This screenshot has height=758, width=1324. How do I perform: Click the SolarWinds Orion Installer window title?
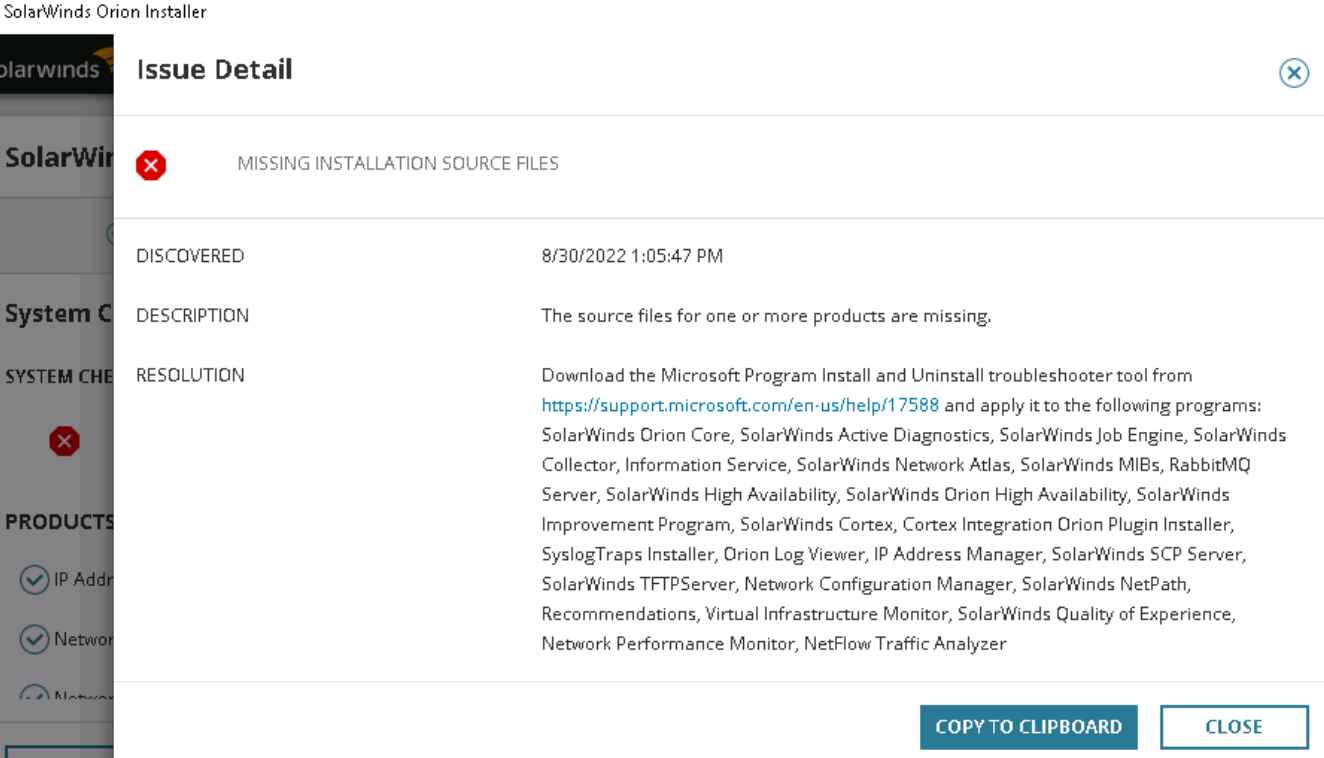tap(104, 12)
